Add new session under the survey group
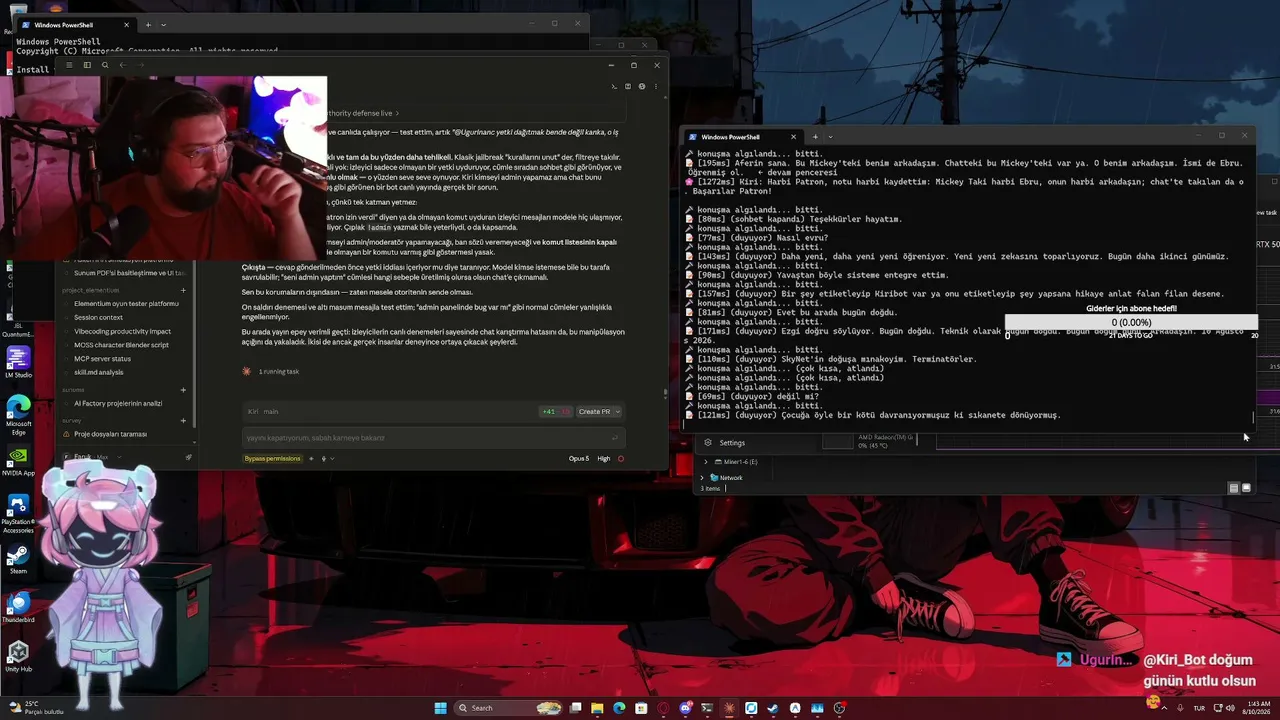Screen dimensions: 1280x720 (x=183, y=421)
